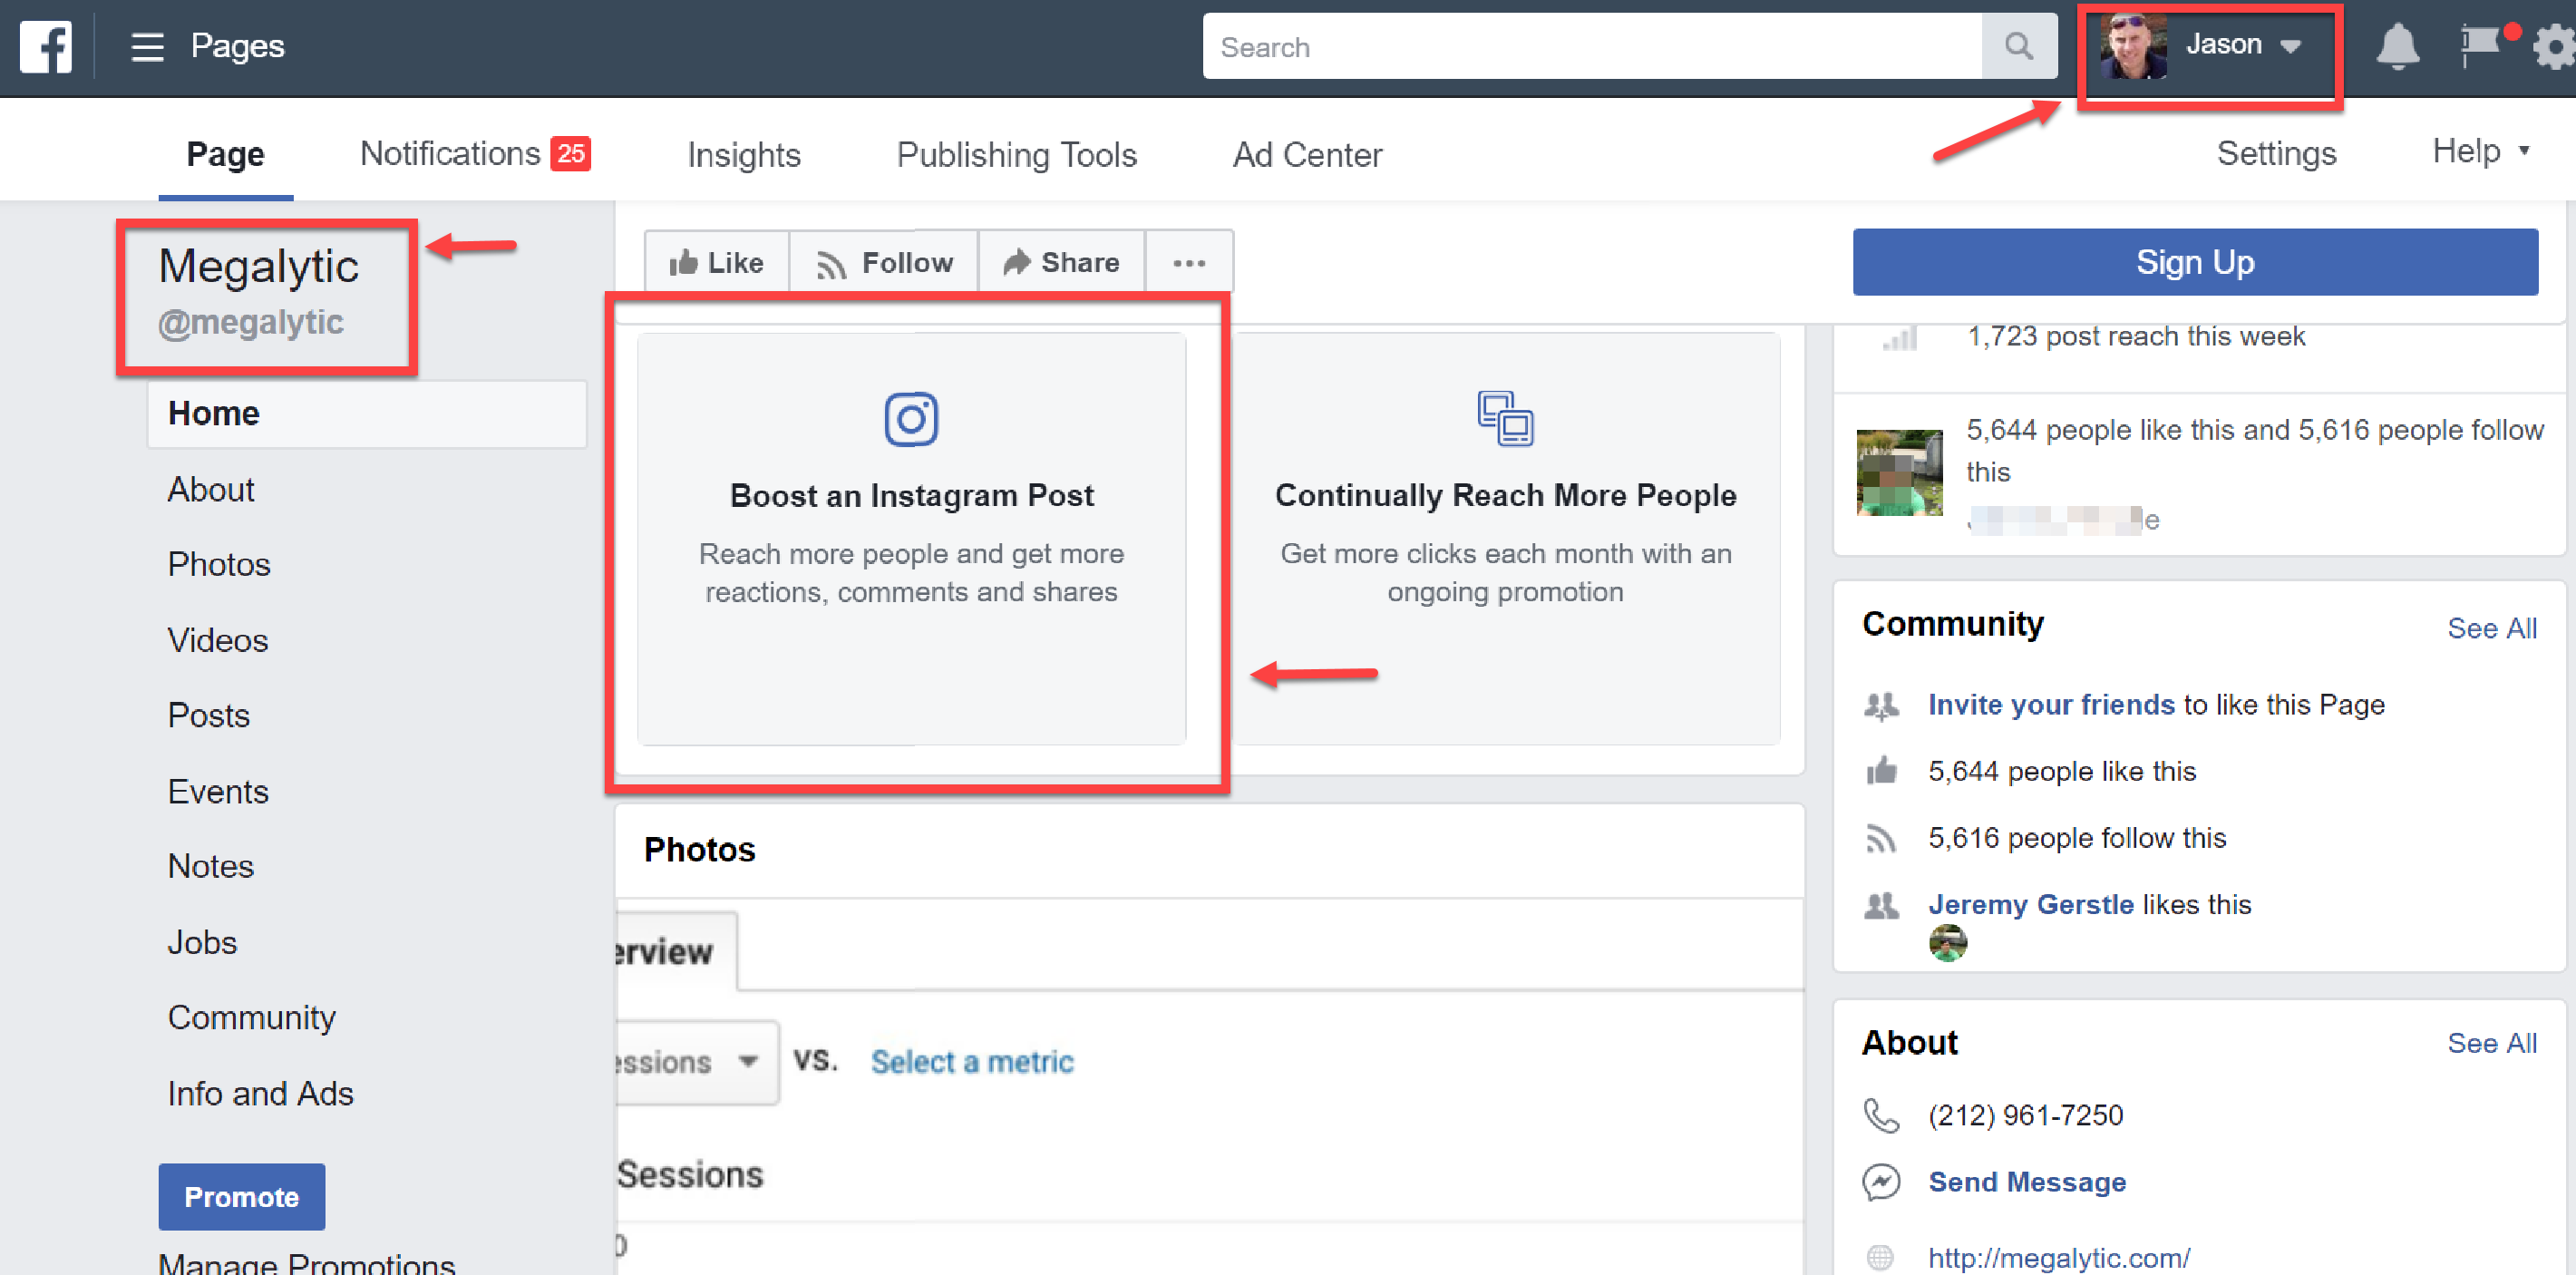Click the Pages label in top bar
The height and width of the screenshot is (1275, 2576).
click(238, 46)
